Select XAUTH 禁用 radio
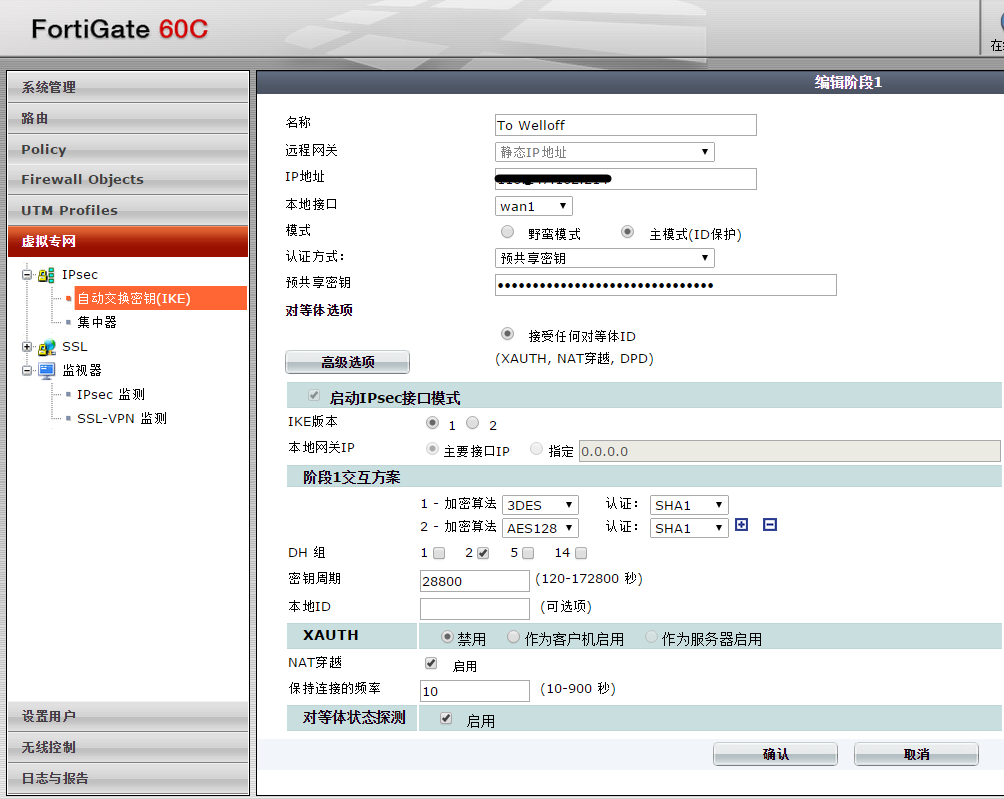Image resolution: width=1004 pixels, height=799 pixels. tap(448, 637)
